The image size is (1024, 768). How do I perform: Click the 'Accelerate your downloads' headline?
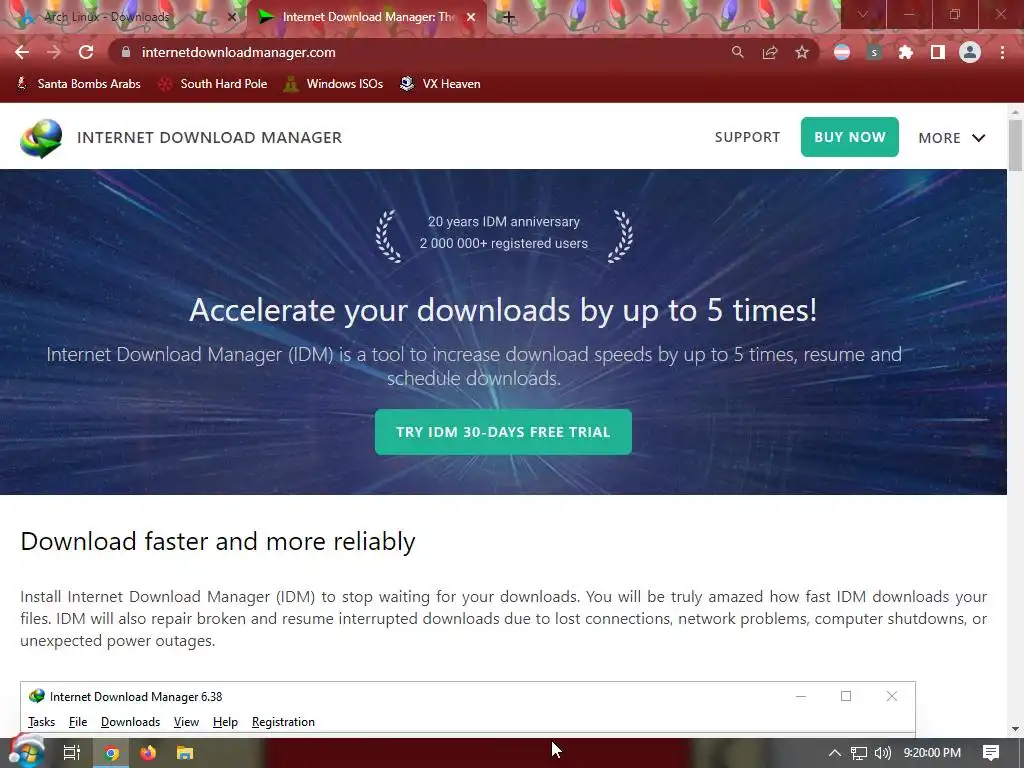503,310
